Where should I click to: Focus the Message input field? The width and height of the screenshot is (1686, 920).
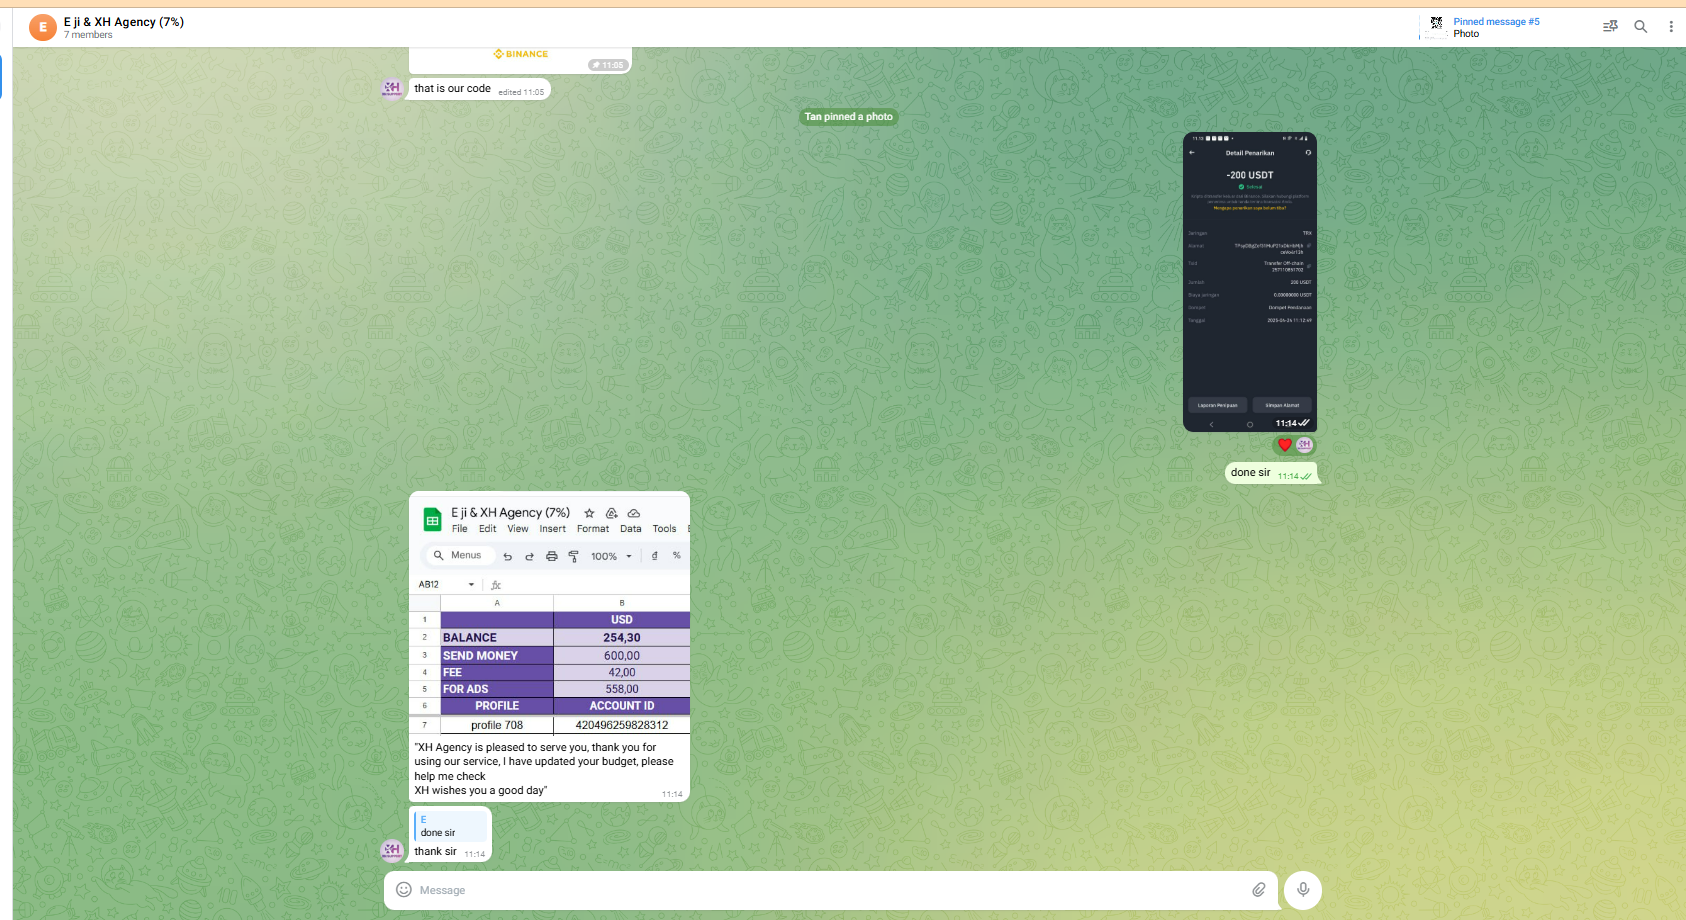[x=820, y=890]
